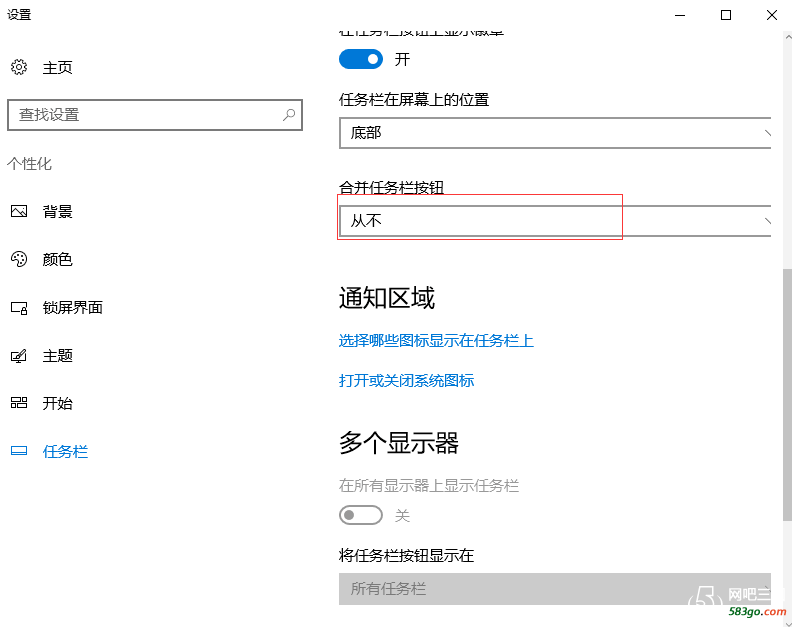Open the 主页 home page
This screenshot has width=792, height=627.
click(x=58, y=67)
